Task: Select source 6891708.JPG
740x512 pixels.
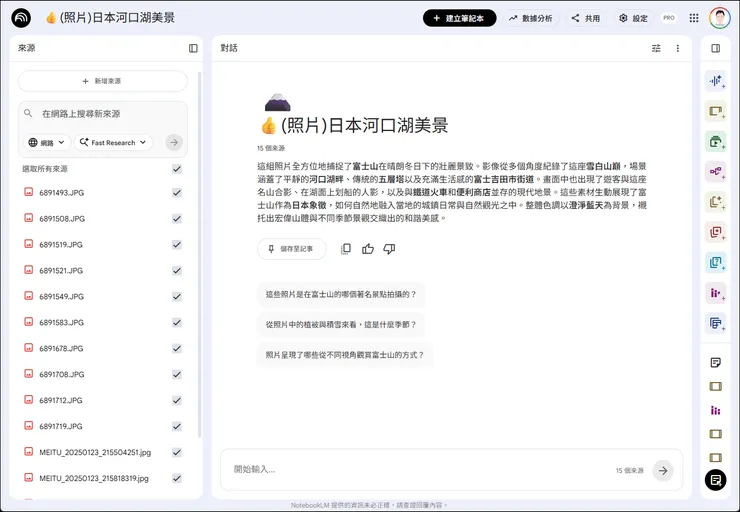Action: tap(177, 374)
